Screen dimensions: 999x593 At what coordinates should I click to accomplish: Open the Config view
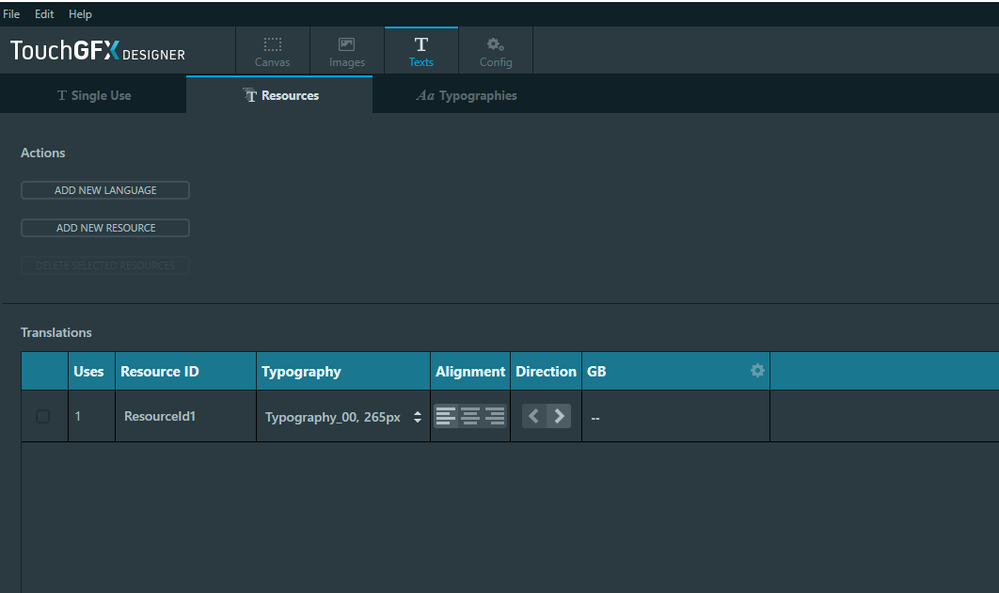pyautogui.click(x=496, y=51)
